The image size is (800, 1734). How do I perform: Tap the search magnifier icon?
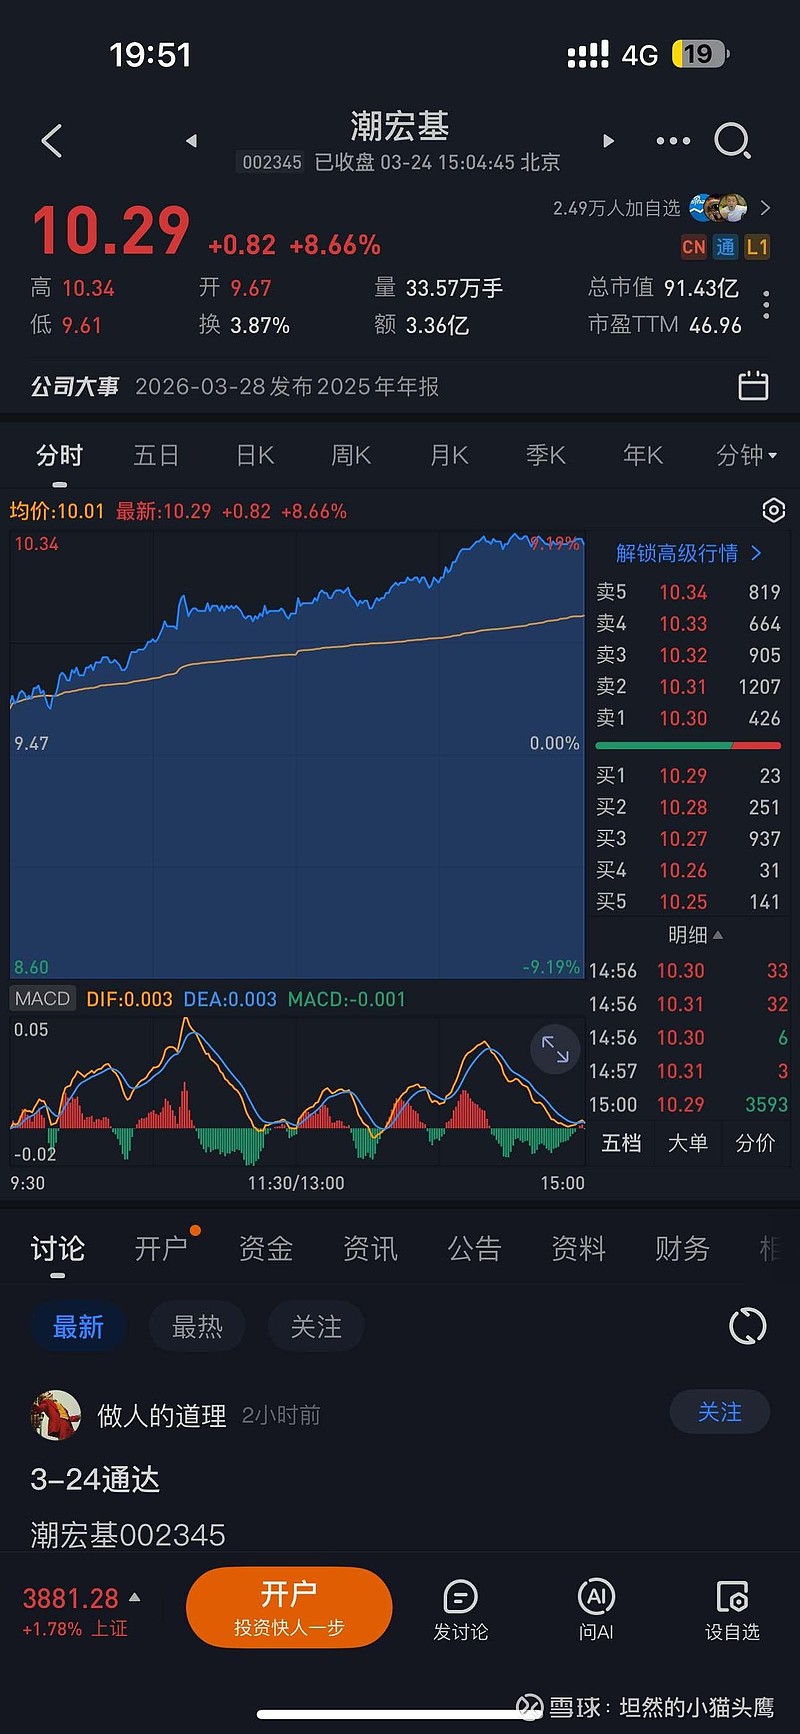[x=732, y=141]
